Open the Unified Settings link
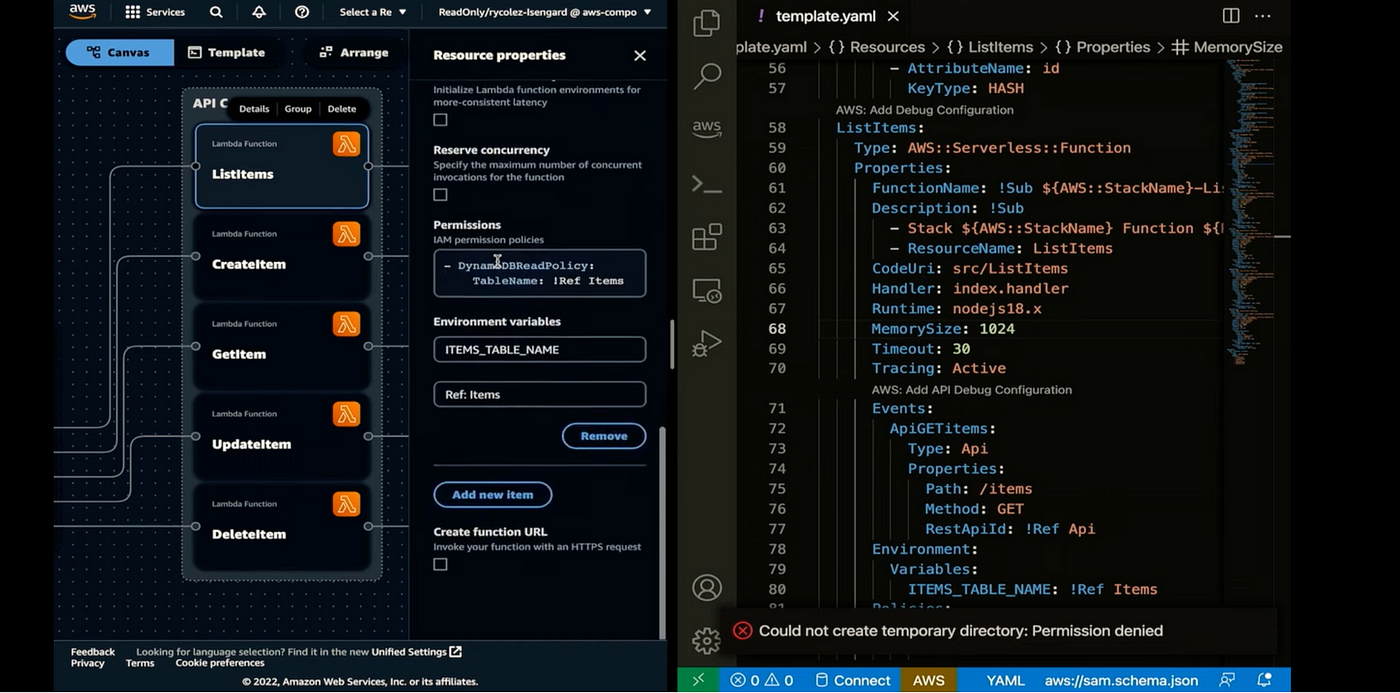 416,652
